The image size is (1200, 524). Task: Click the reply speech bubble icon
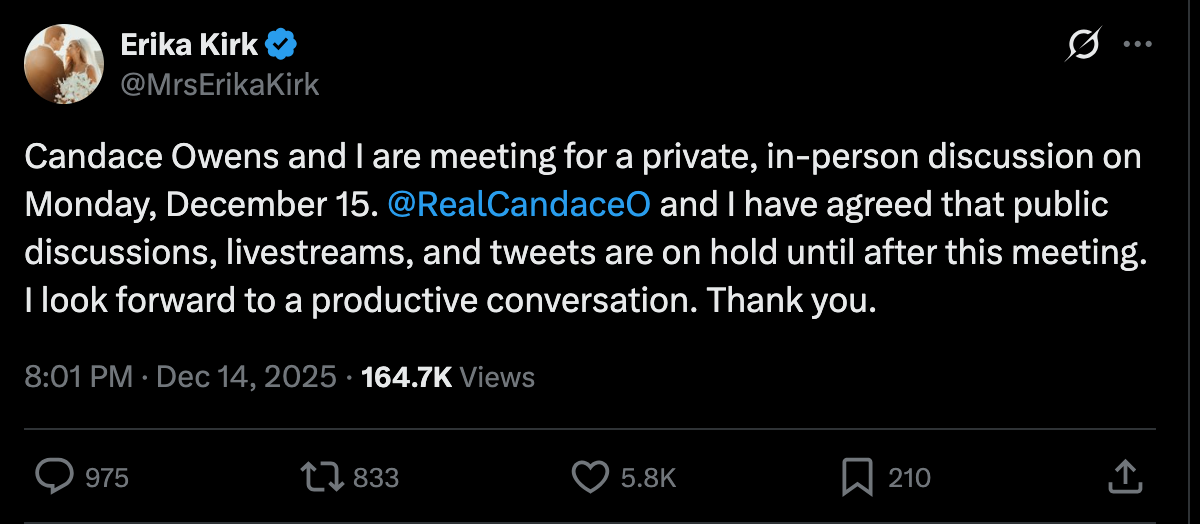(x=52, y=477)
